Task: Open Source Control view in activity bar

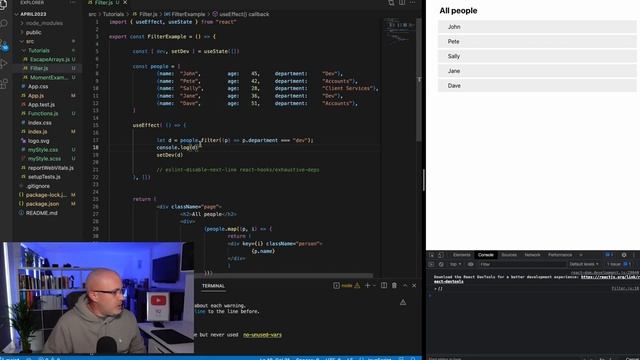Action: pyautogui.click(x=4, y=45)
